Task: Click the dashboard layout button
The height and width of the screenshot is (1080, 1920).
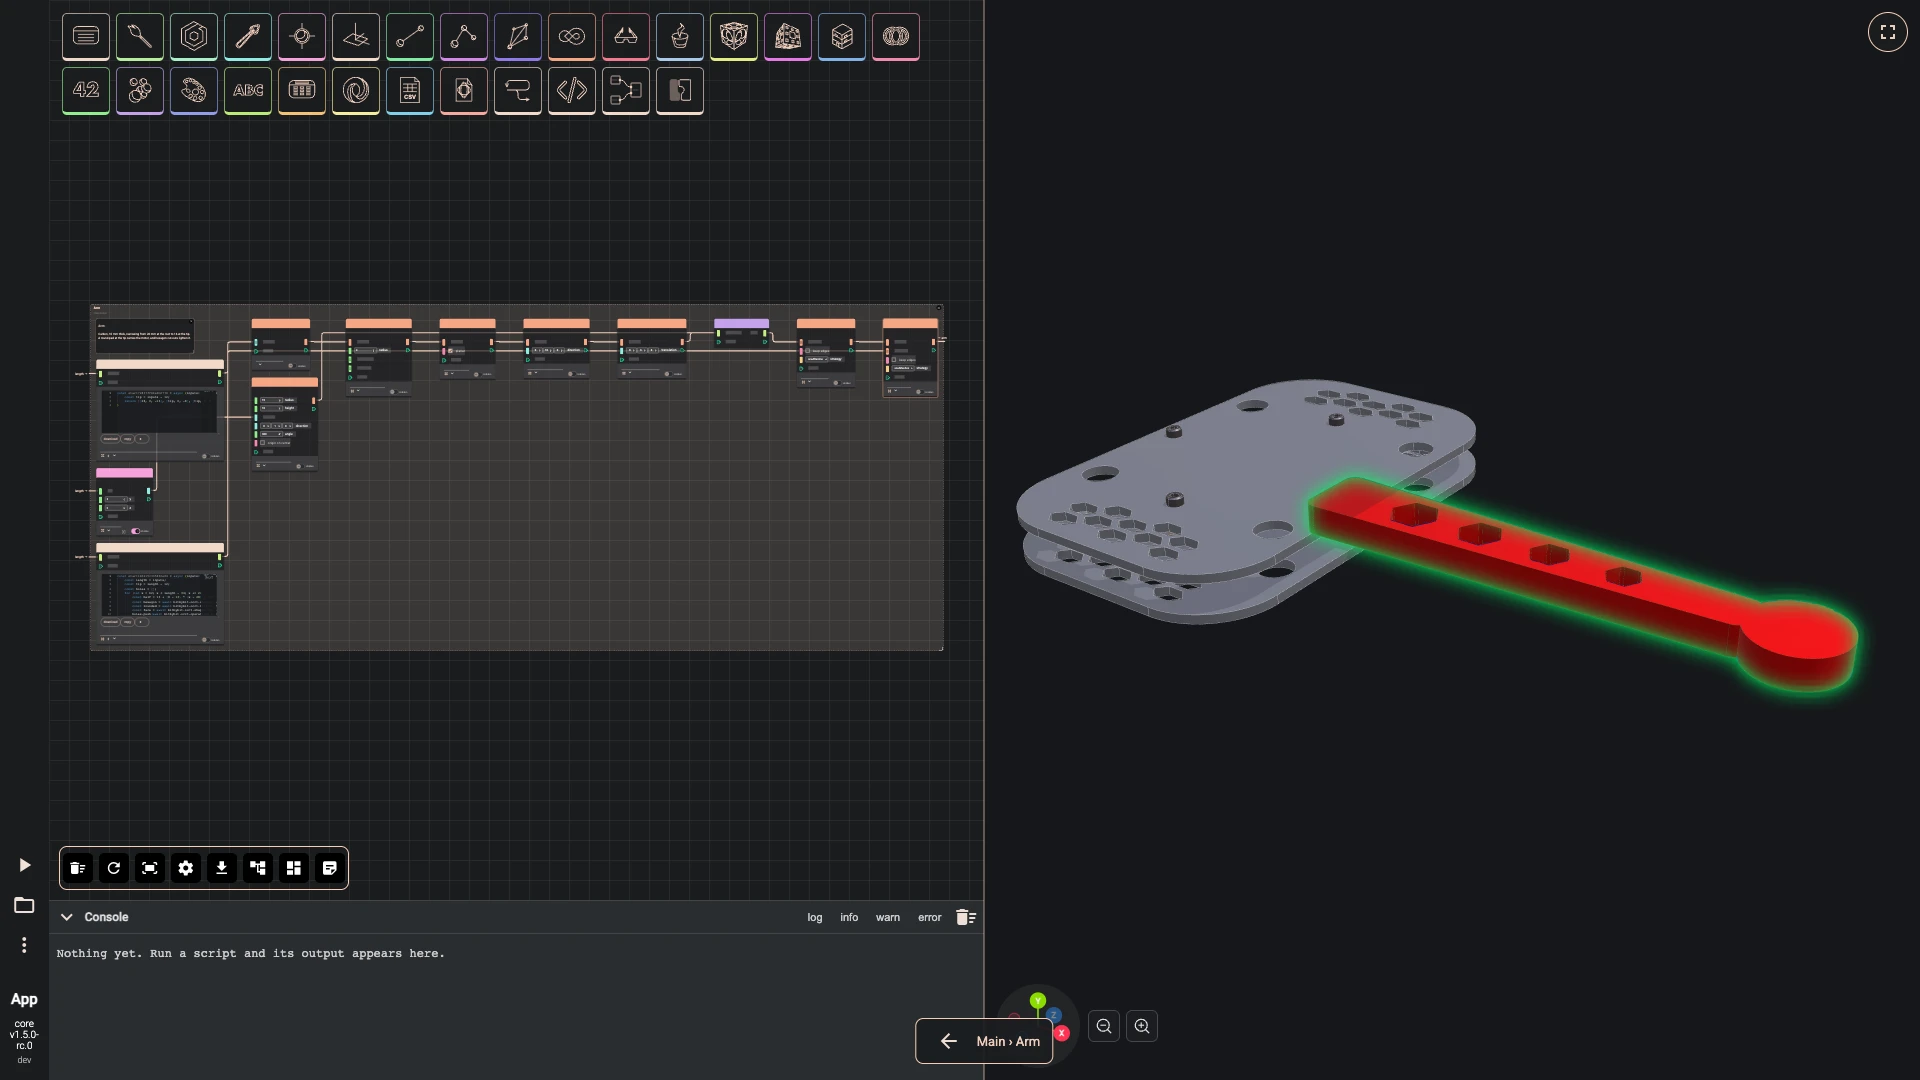Action: point(294,868)
